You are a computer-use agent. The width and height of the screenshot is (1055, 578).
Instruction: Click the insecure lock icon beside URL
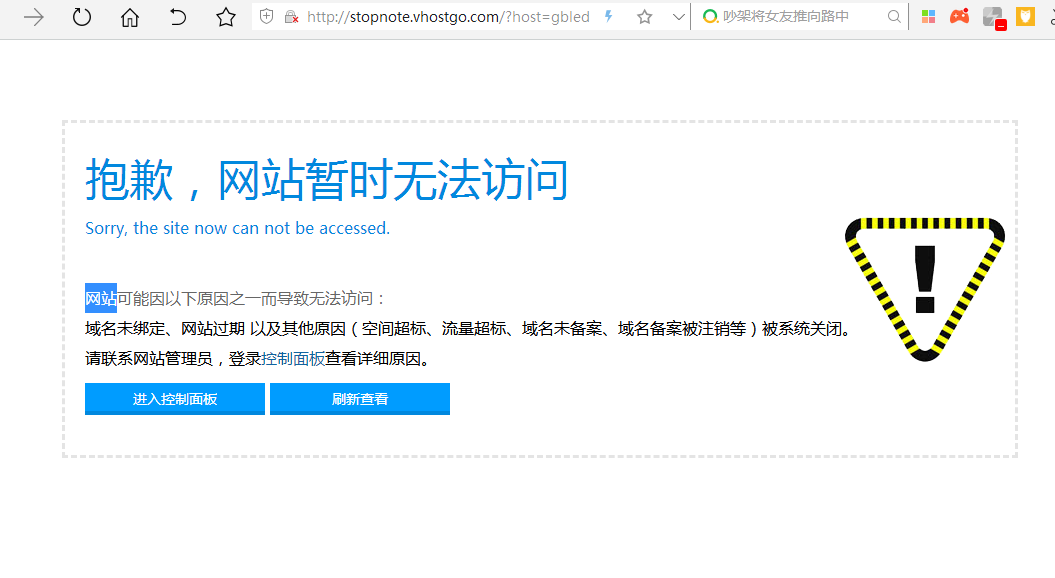tap(291, 17)
